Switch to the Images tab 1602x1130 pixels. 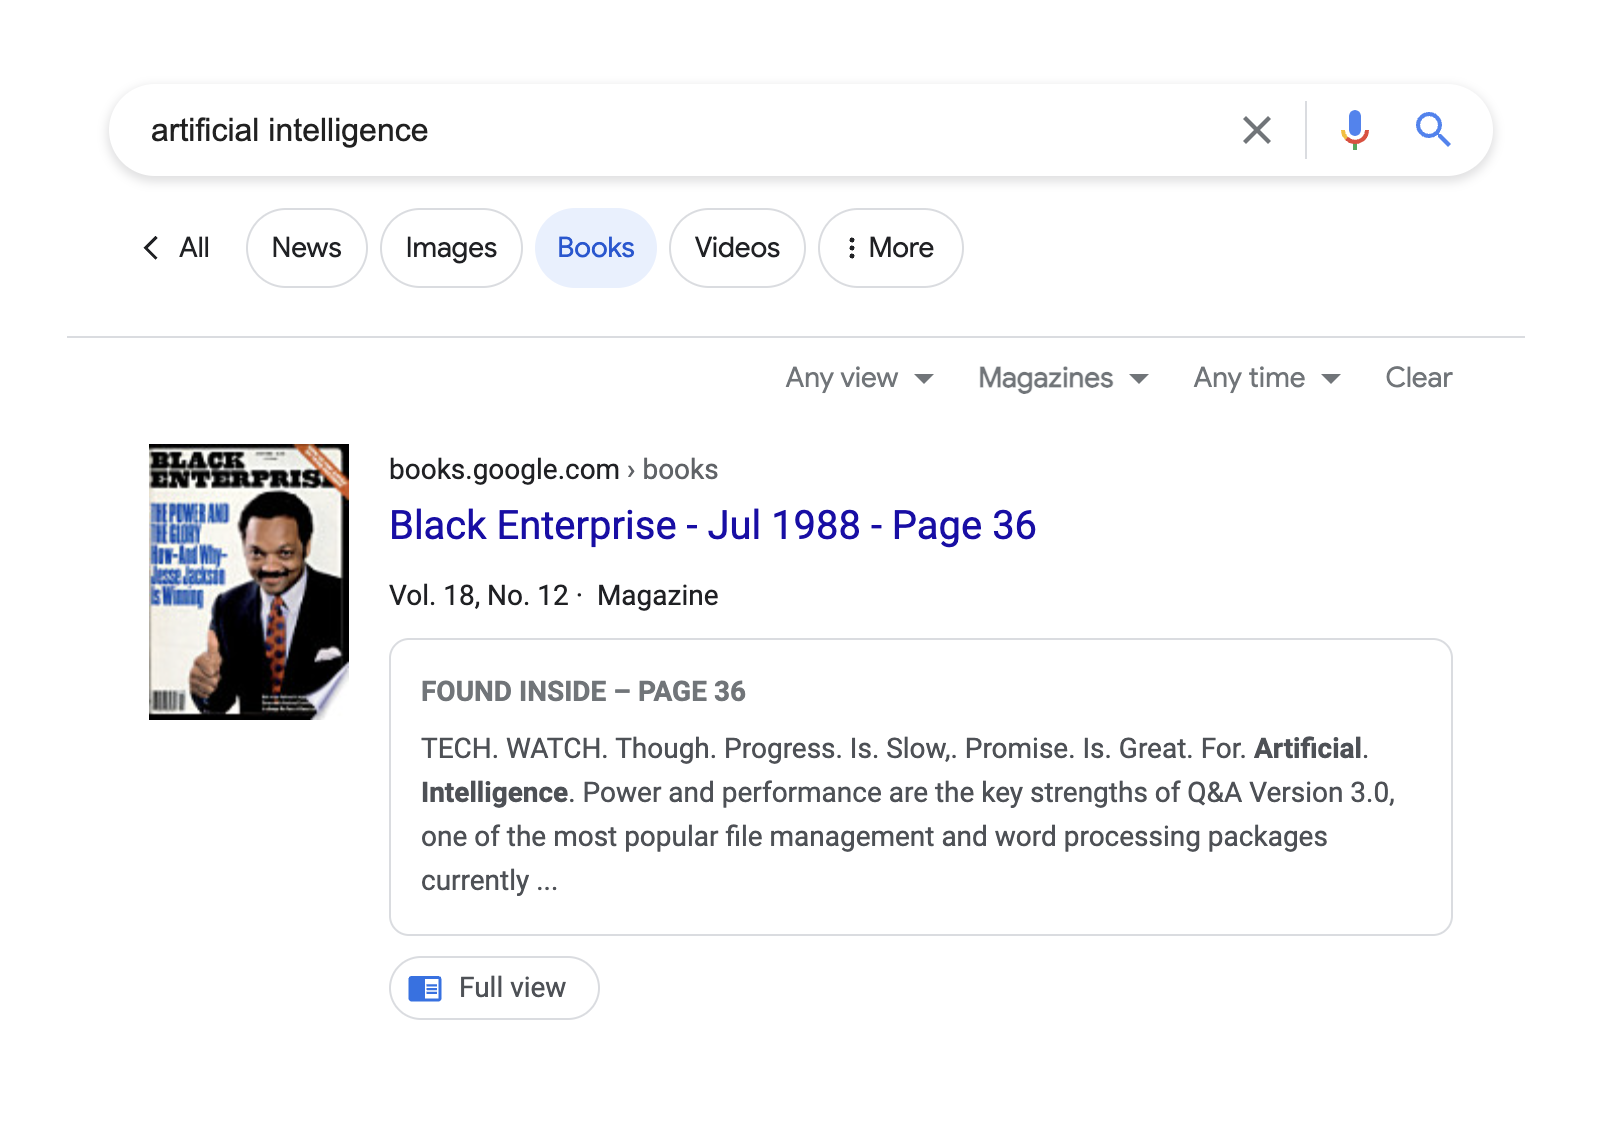pyautogui.click(x=451, y=248)
